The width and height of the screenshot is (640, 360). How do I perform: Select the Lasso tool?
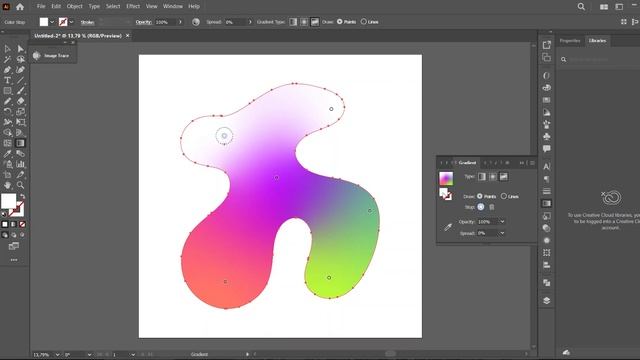pos(20,60)
